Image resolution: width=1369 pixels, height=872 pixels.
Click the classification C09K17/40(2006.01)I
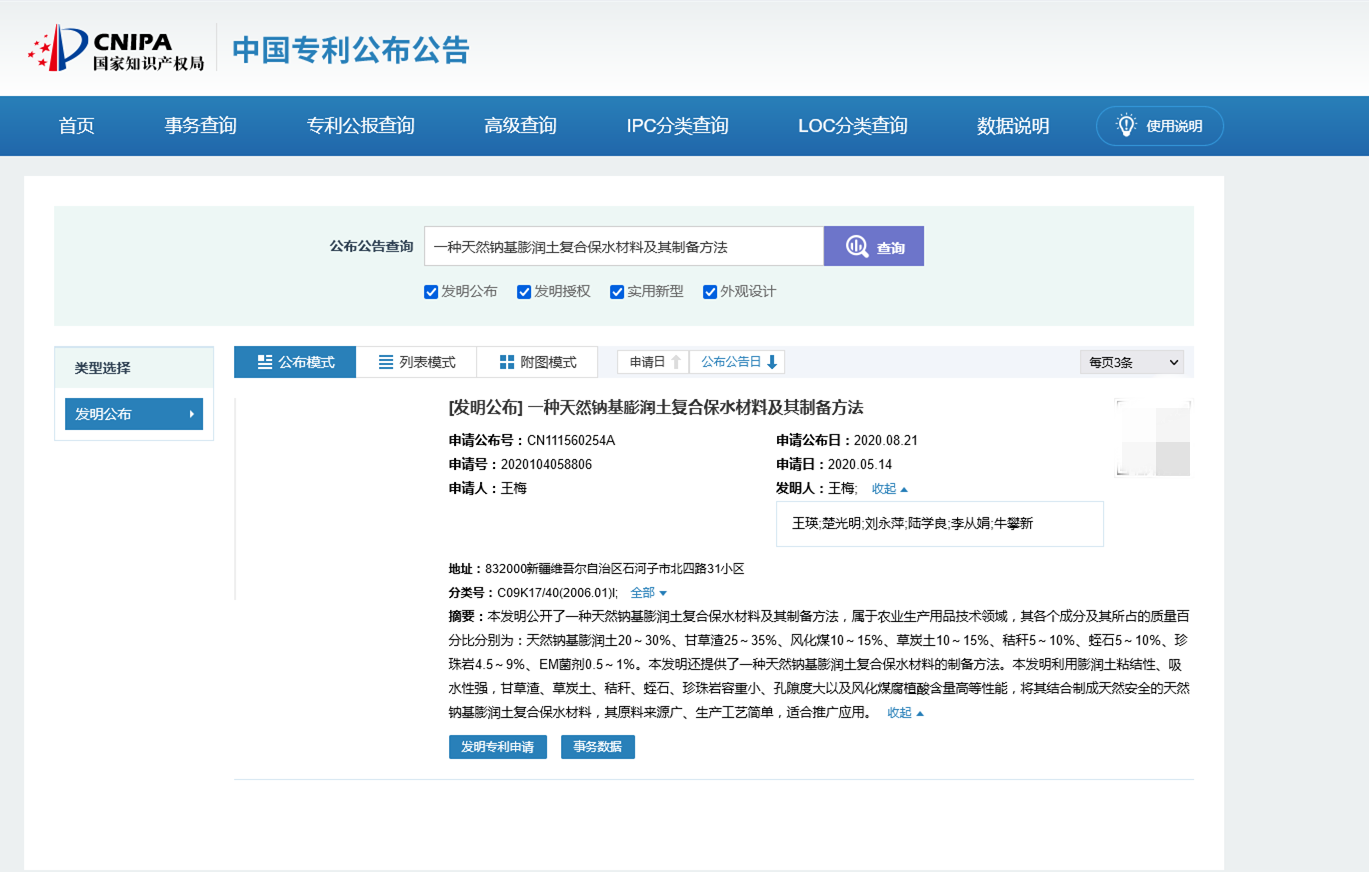(x=558, y=593)
